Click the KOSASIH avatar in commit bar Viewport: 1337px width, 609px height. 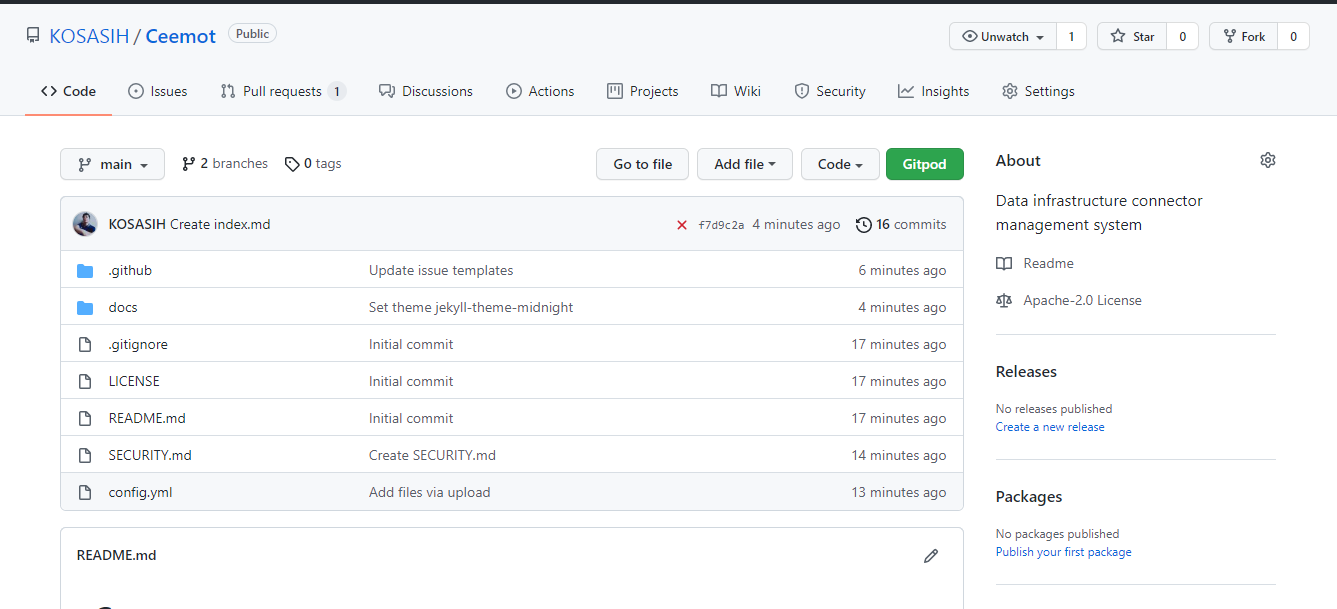(x=85, y=224)
